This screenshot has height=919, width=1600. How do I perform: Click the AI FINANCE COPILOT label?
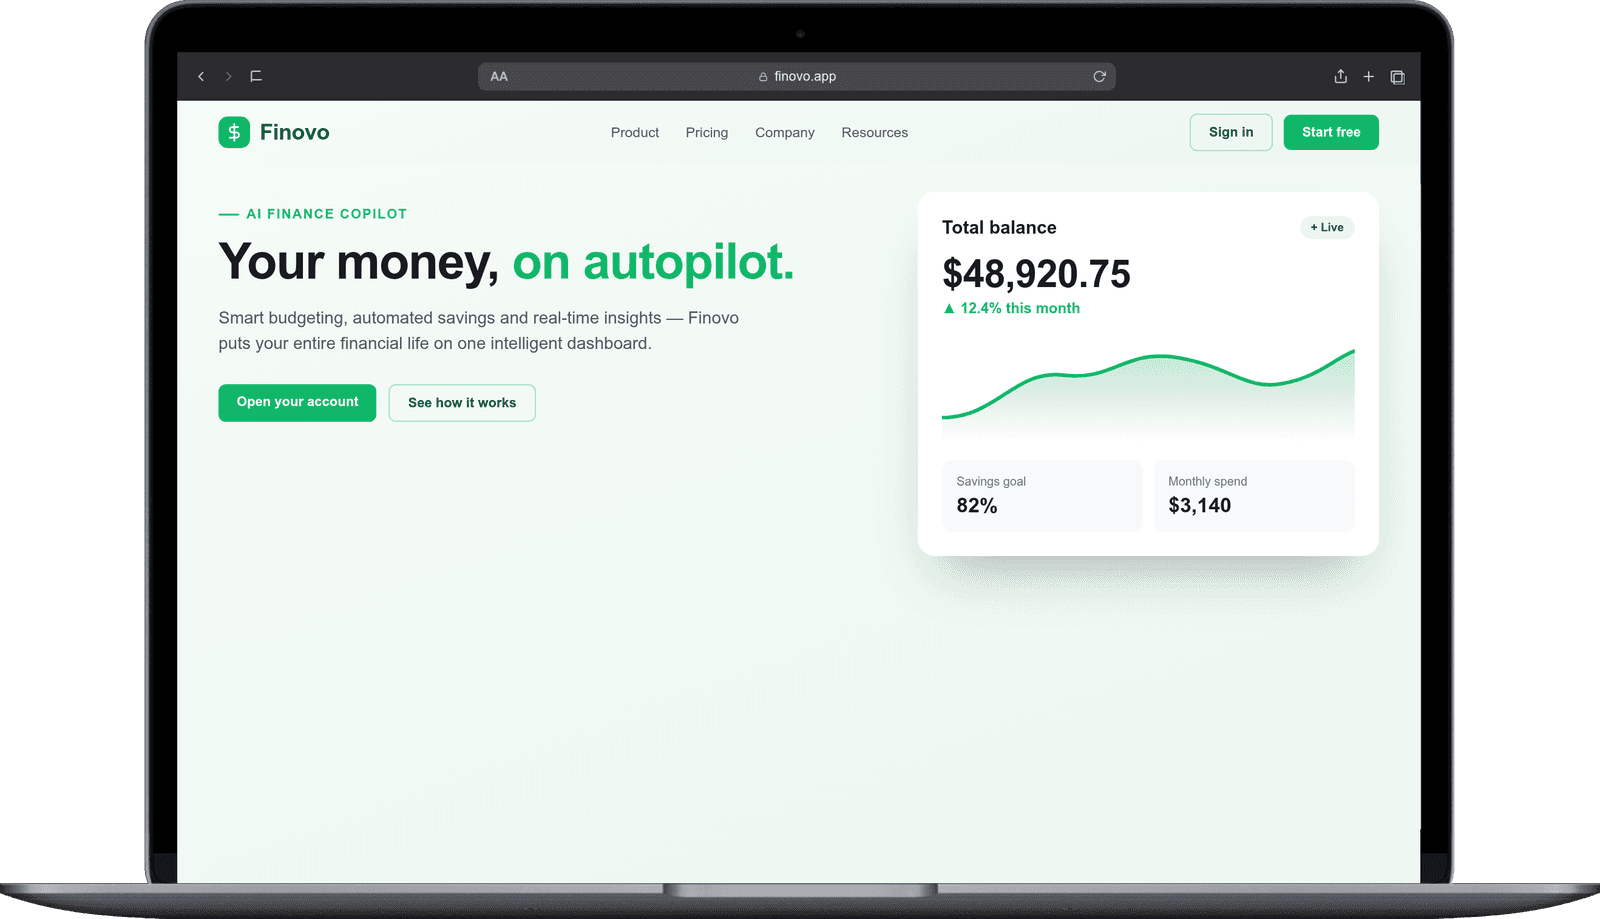pyautogui.click(x=326, y=214)
